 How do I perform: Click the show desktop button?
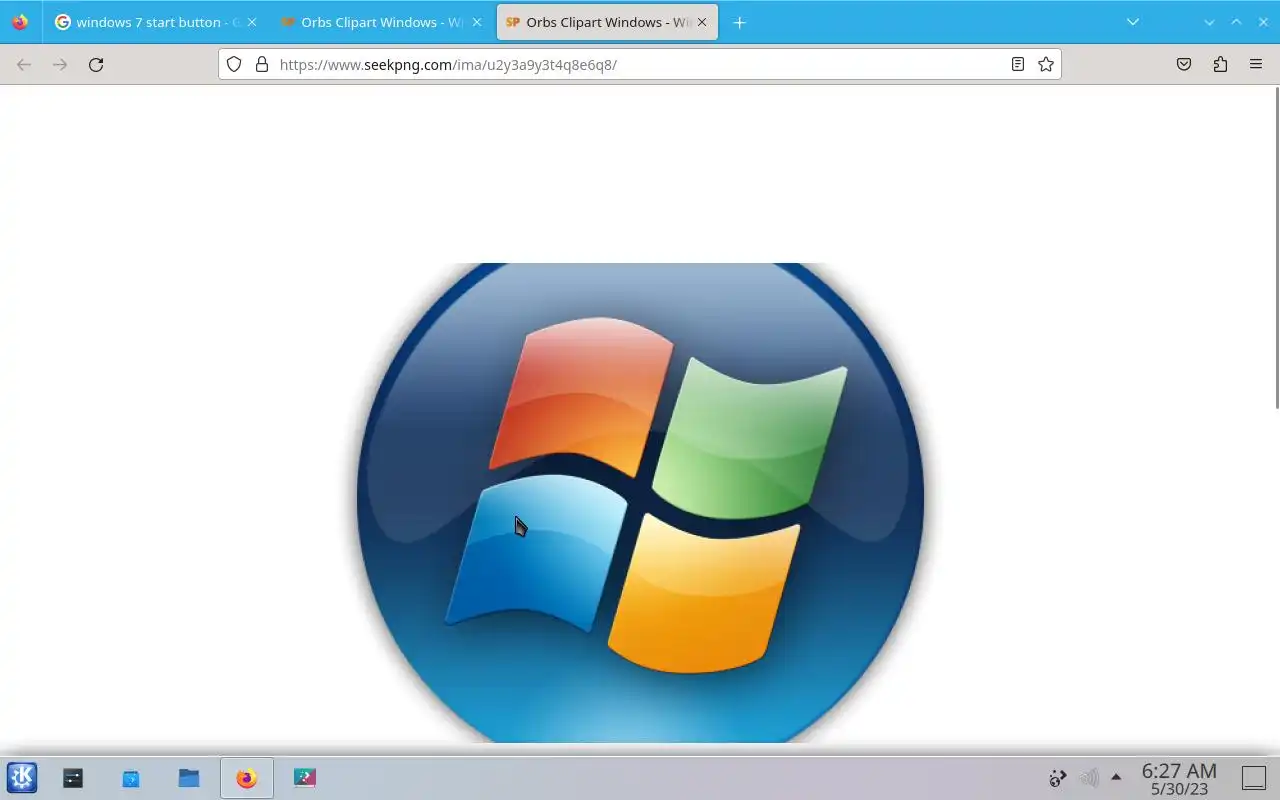click(x=1254, y=777)
